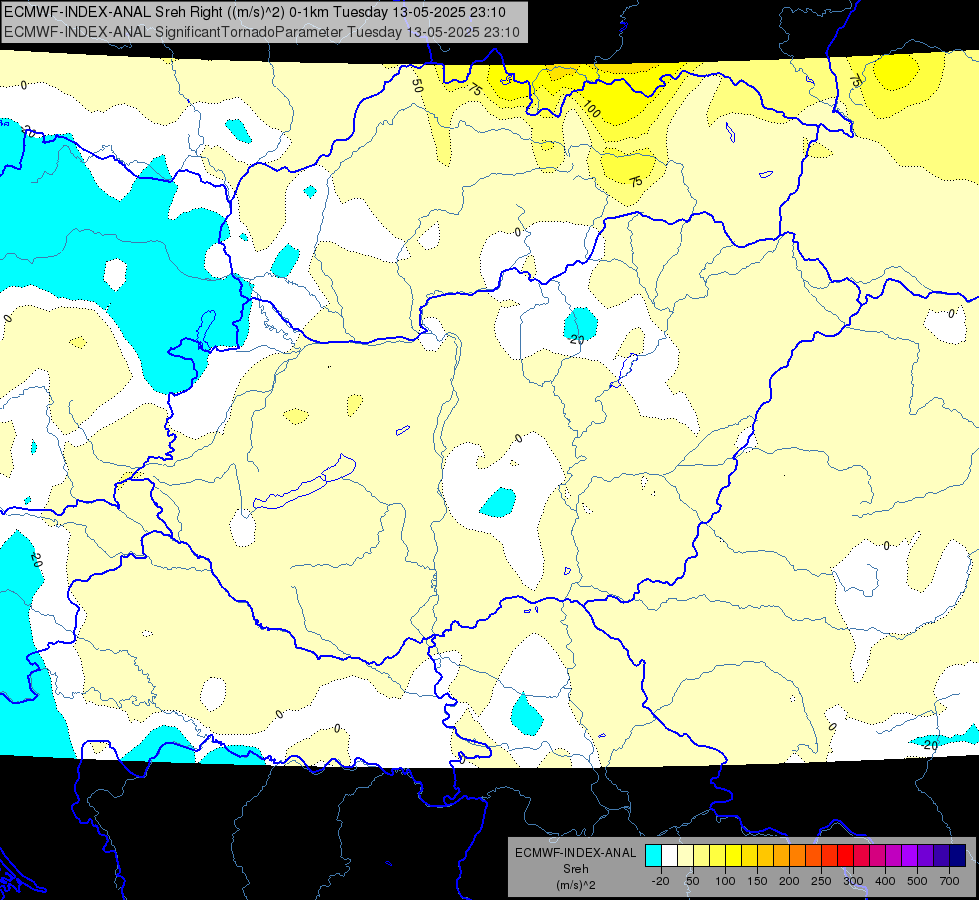Click the bright yellow legend swatch at 100
This screenshot has width=979, height=900.
point(734,856)
